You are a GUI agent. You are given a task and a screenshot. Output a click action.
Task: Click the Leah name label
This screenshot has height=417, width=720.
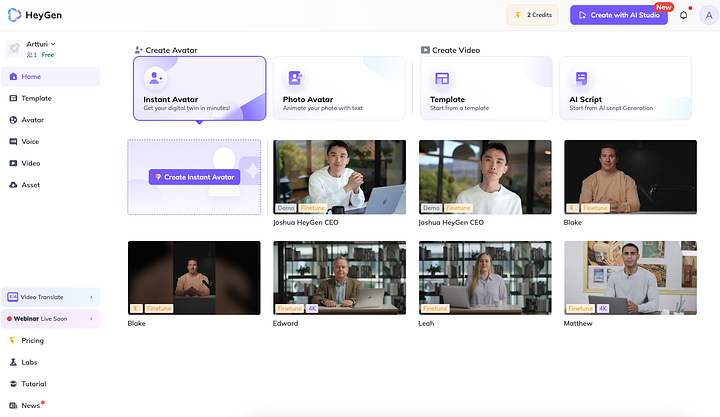point(426,323)
